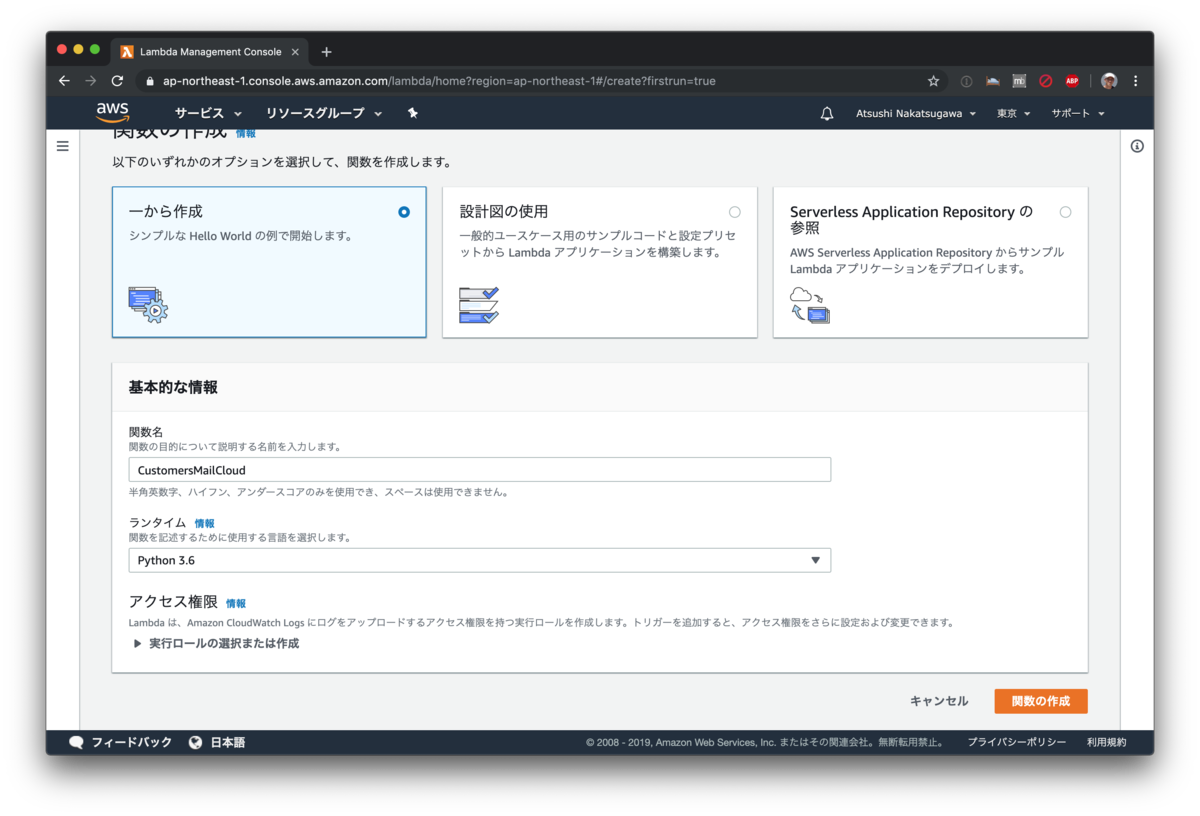Select the 一から作成 radio button
The width and height of the screenshot is (1200, 816).
[x=404, y=212]
